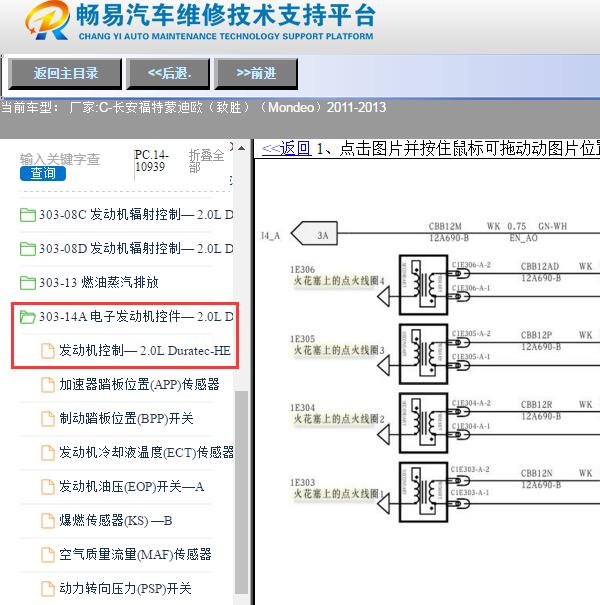Open 发动机控制— 2.0L Duratec-HE document
Viewport: 600px width, 605px height.
[x=145, y=351]
